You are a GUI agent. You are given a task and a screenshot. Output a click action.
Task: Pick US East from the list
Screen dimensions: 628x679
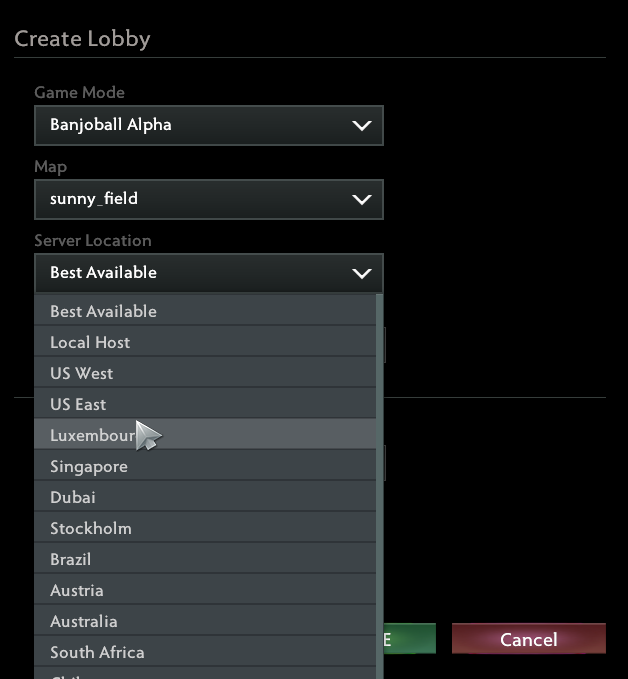(205, 404)
